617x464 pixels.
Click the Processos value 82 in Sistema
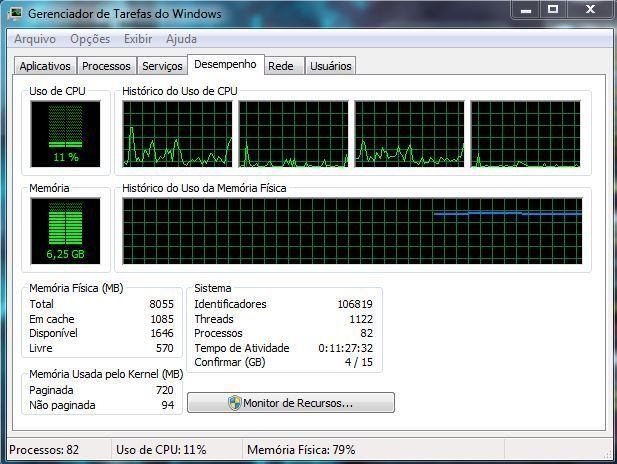pos(366,333)
